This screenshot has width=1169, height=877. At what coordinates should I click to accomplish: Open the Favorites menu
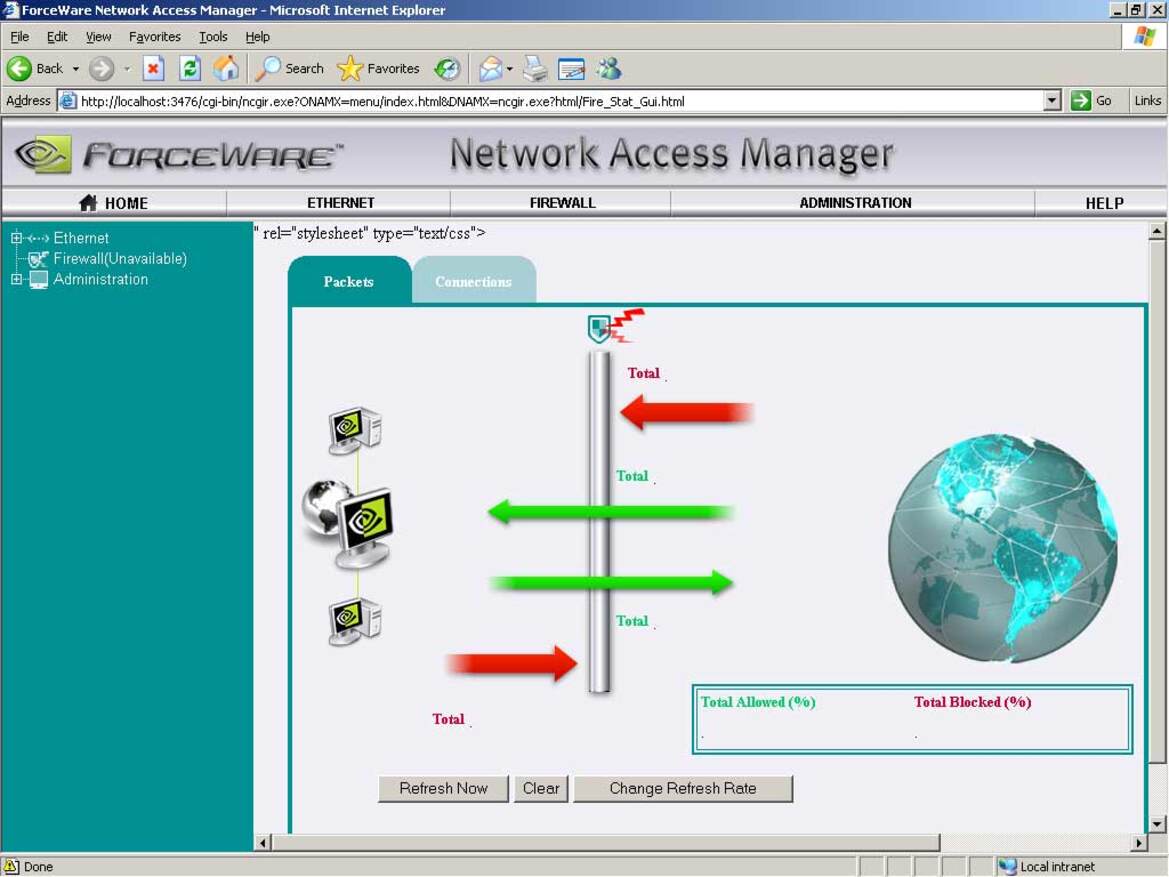point(154,37)
